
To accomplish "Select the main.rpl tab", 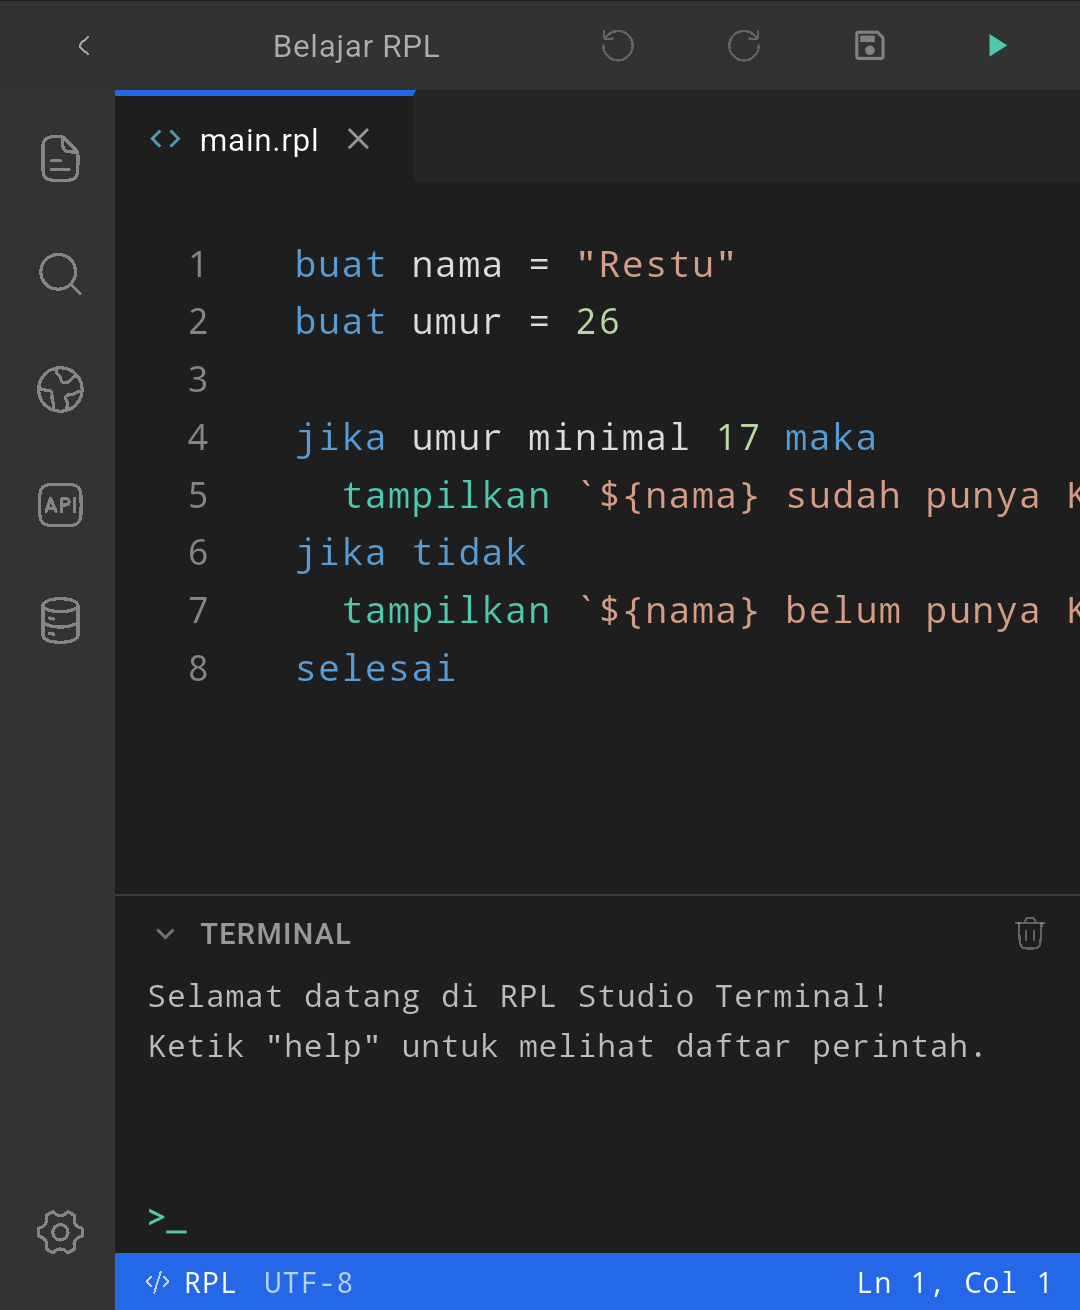I will [x=264, y=139].
